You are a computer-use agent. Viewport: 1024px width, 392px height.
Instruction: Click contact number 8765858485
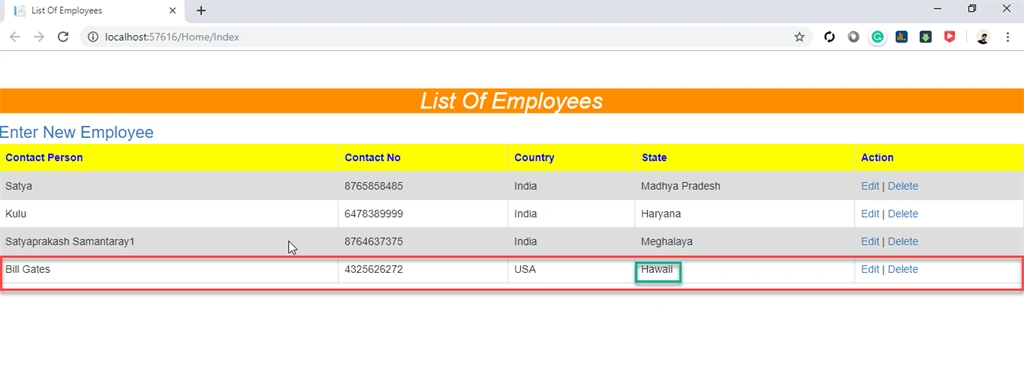(x=374, y=186)
